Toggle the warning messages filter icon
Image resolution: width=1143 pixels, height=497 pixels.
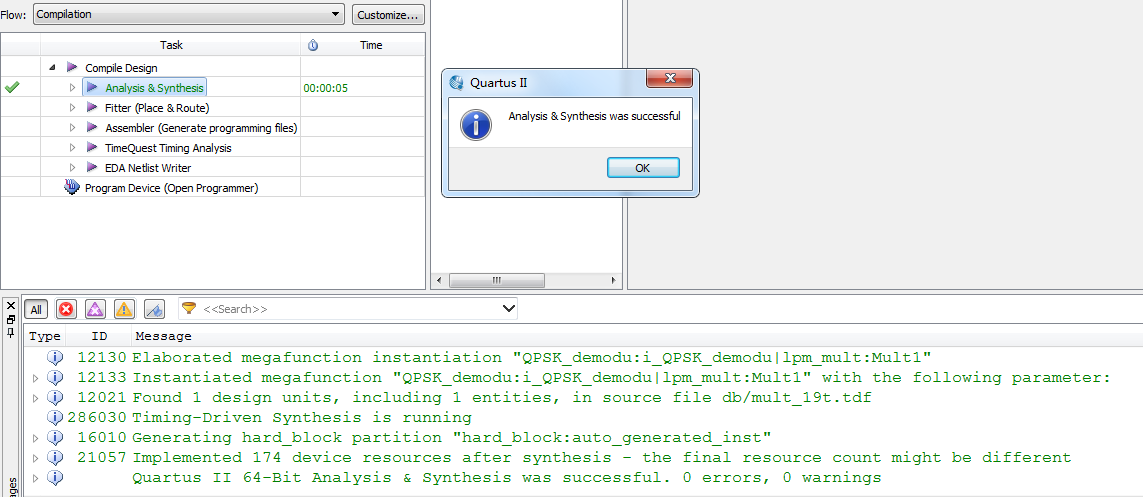click(x=124, y=309)
